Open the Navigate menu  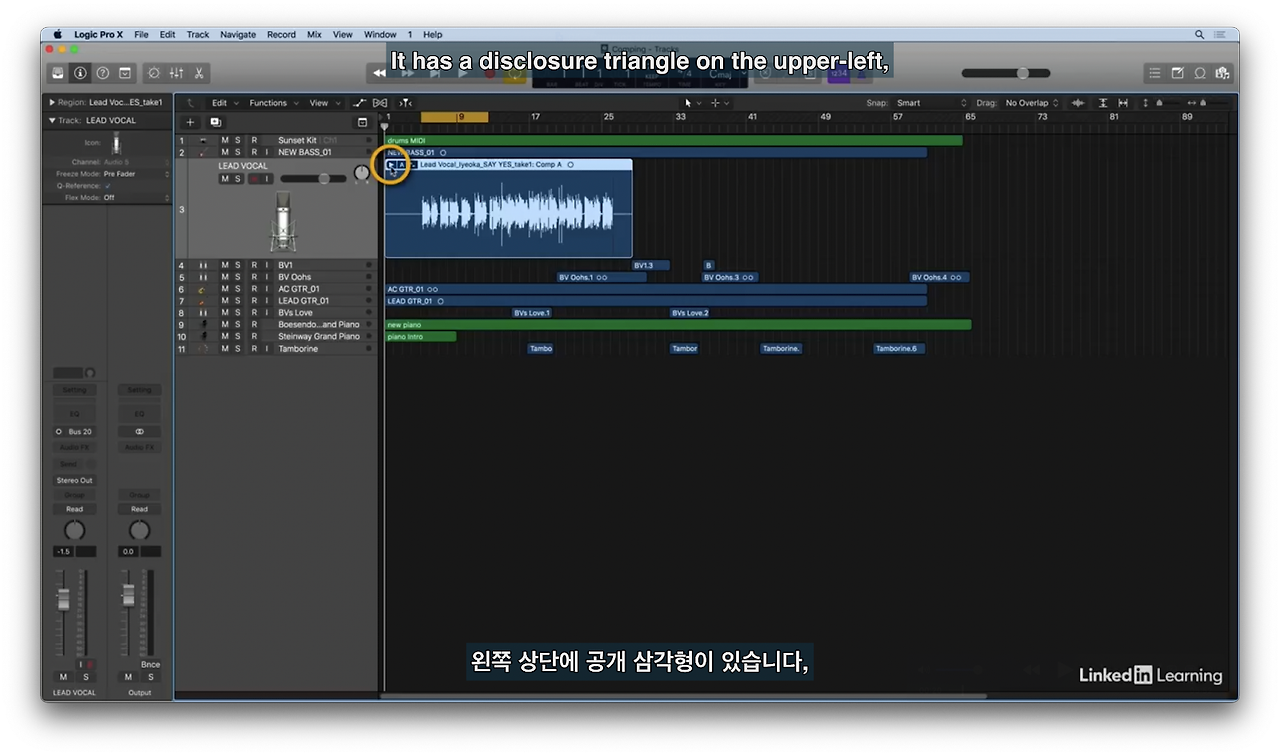238,34
